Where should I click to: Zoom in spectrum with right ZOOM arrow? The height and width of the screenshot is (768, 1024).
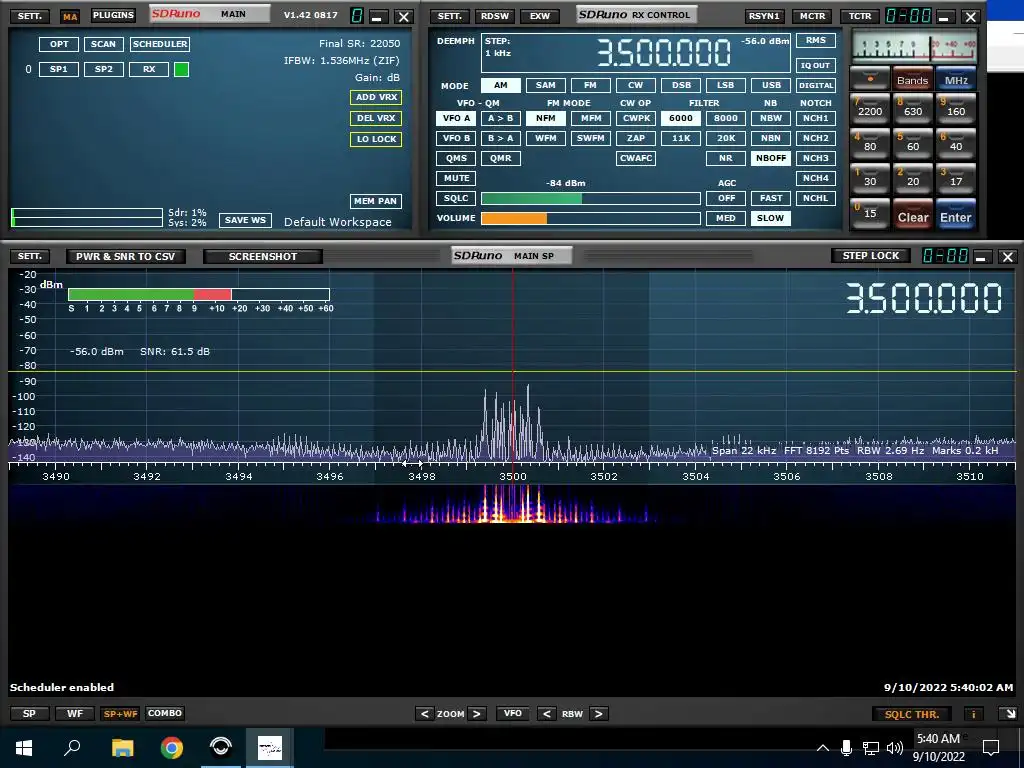pos(477,714)
